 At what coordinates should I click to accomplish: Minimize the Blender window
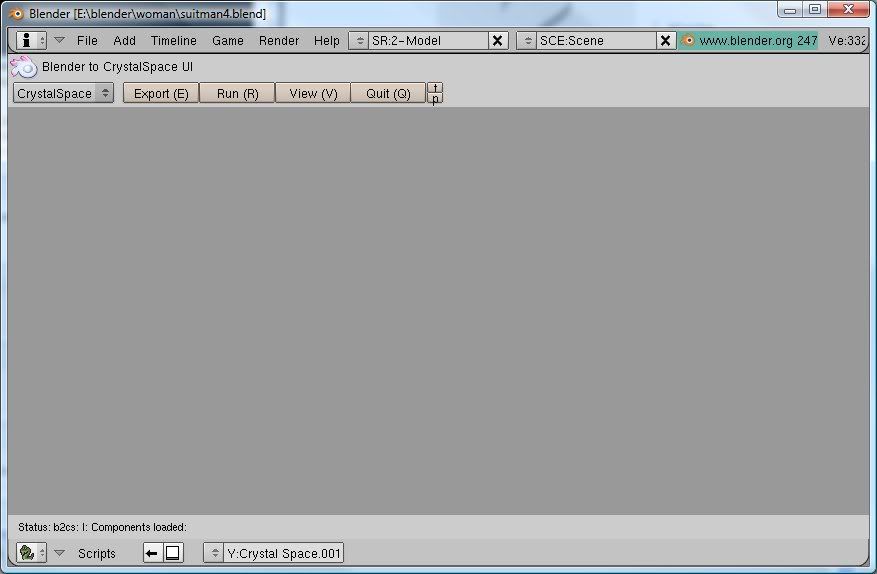[790, 10]
